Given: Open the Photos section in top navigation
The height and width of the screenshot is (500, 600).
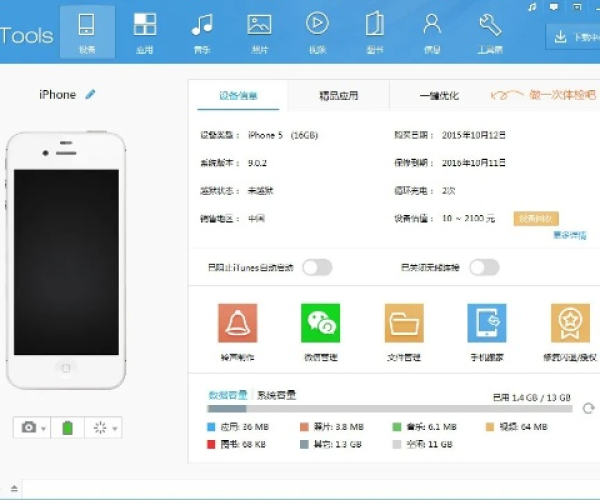Looking at the screenshot, I should (x=259, y=33).
